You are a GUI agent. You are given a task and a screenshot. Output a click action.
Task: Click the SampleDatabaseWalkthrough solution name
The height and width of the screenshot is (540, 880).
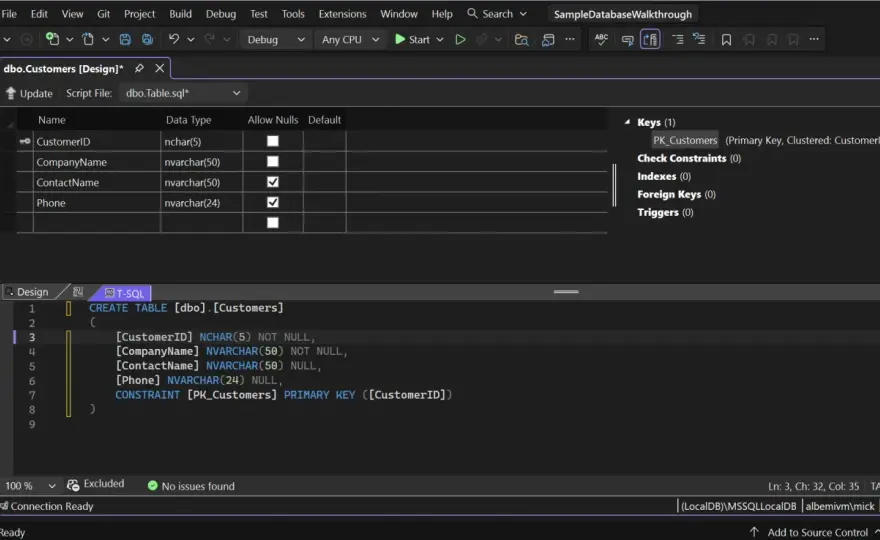pyautogui.click(x=622, y=14)
